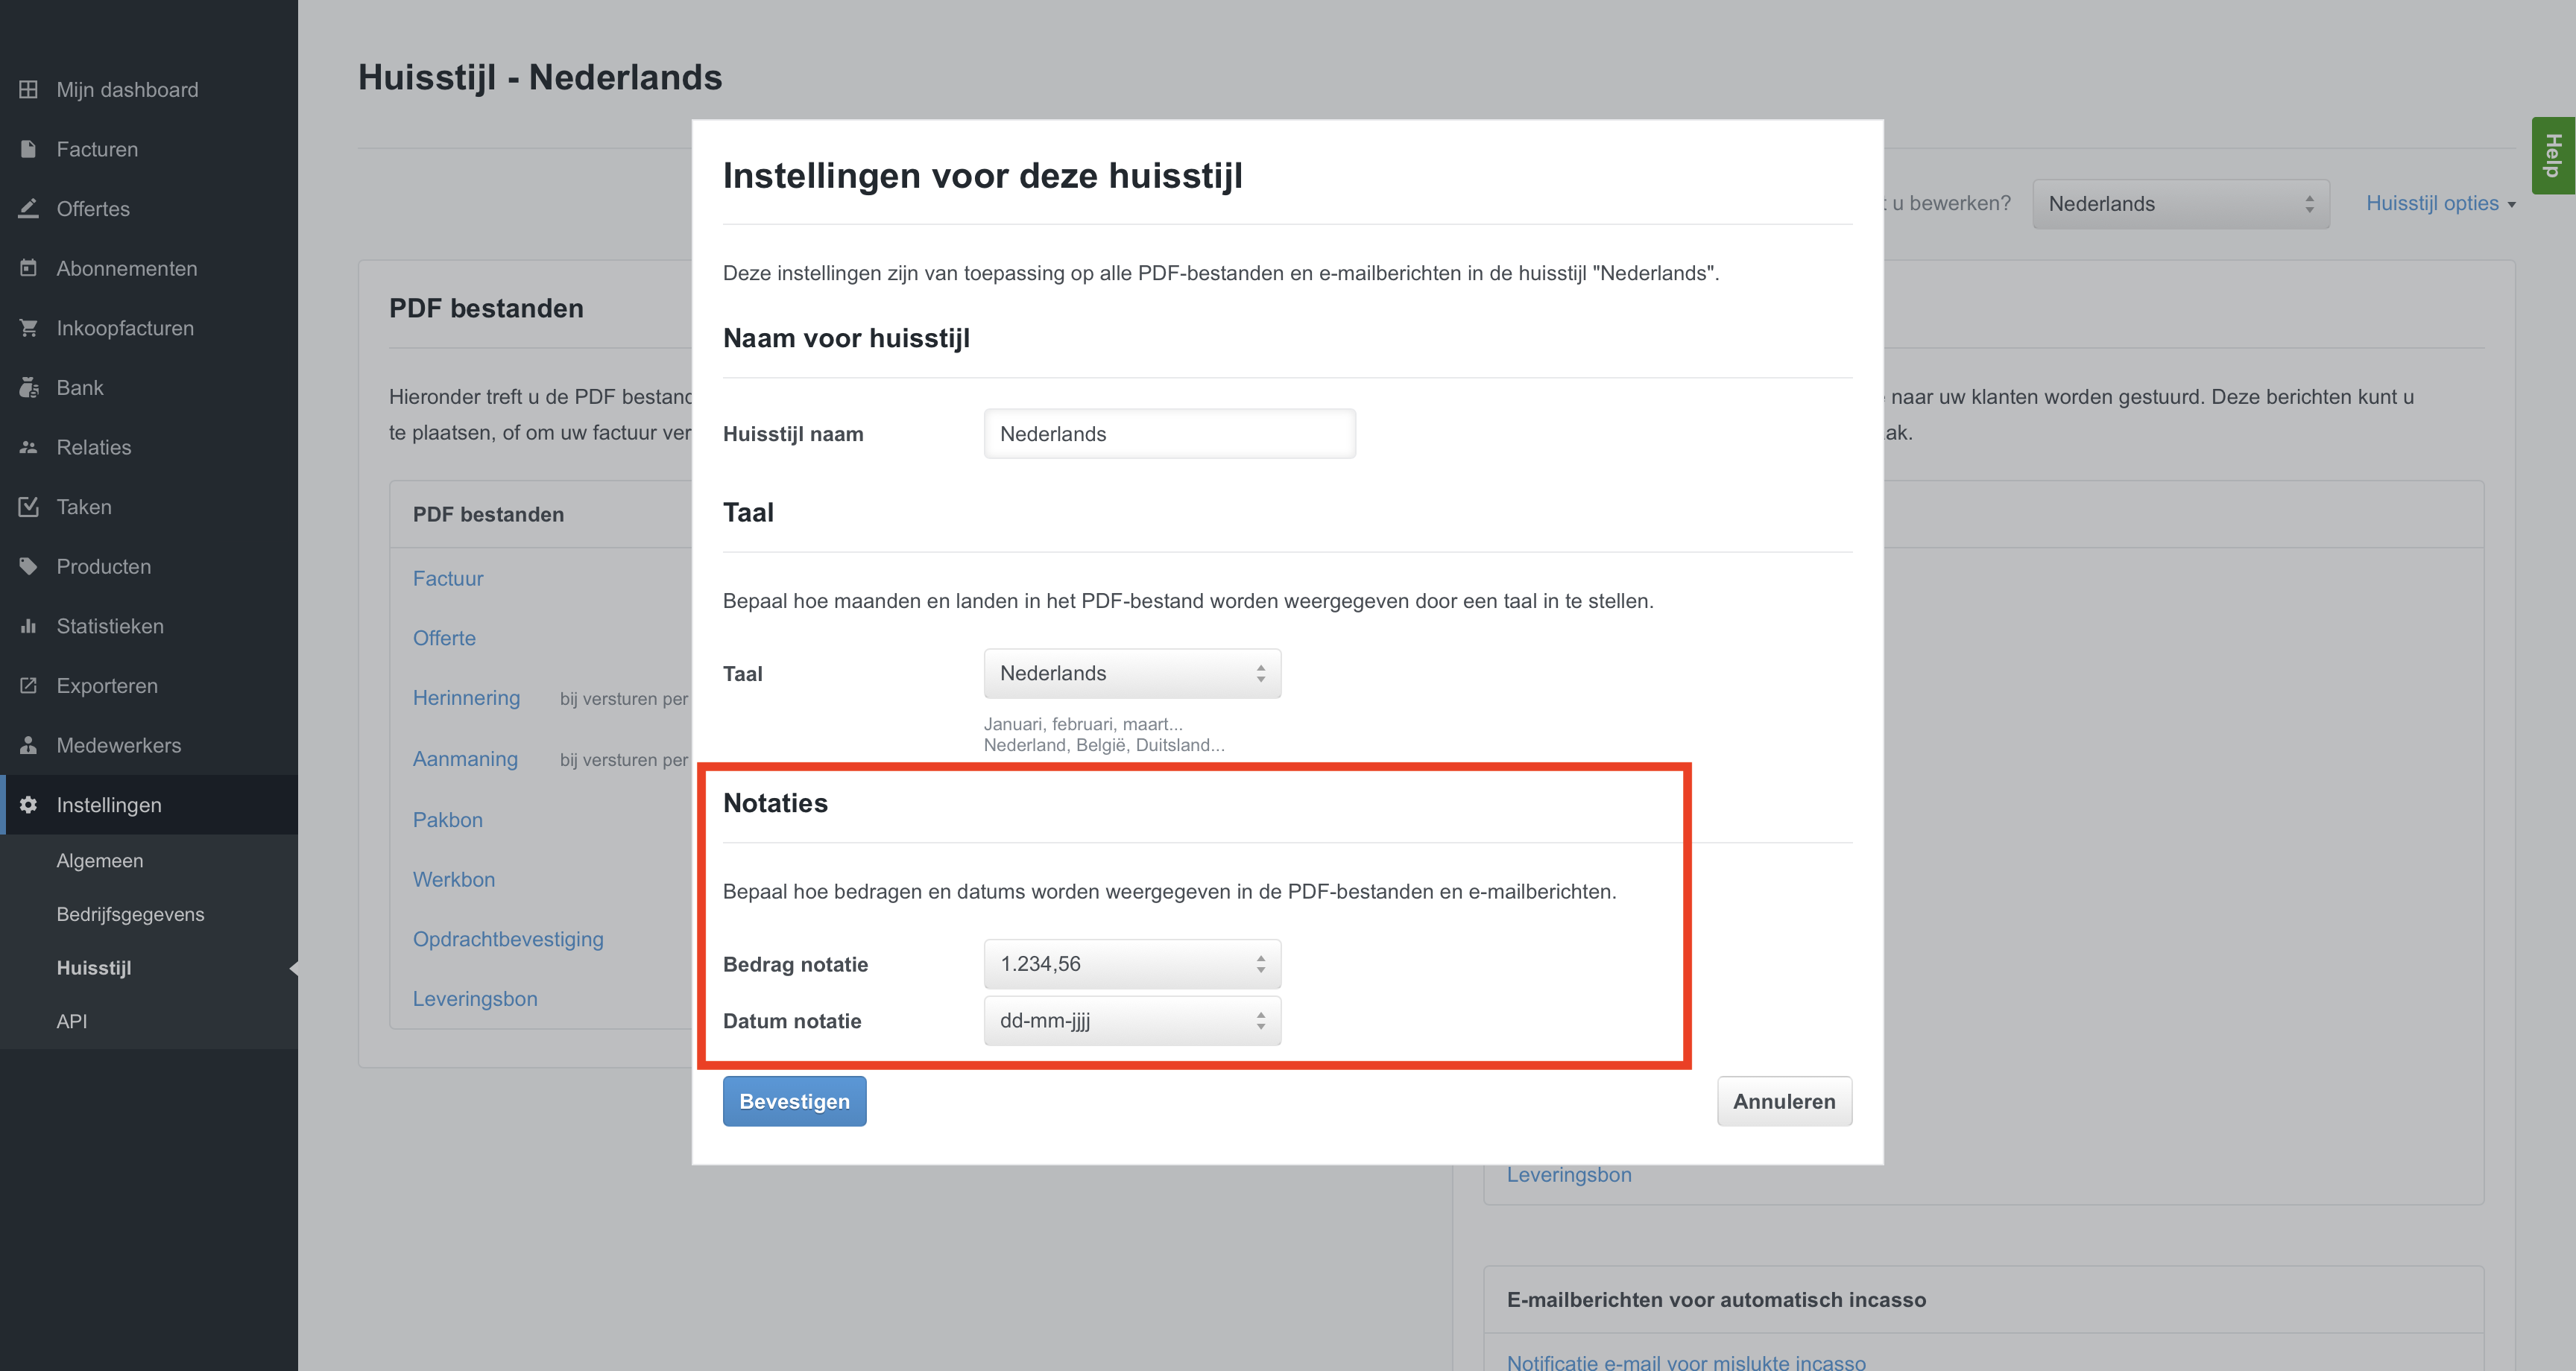Image resolution: width=2576 pixels, height=1371 pixels.
Task: Open the Datum notatie dropdown
Action: pyautogui.click(x=1131, y=1021)
